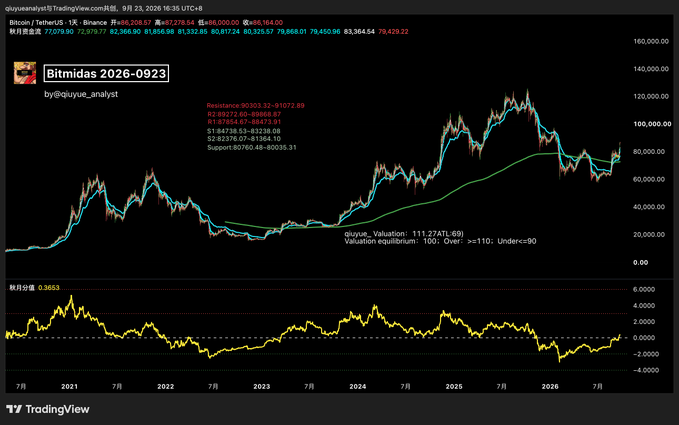Screen dimensions: 679x425
Task: Click the Bitcoin / TetherUS symbol title
Action: click(x=37, y=23)
